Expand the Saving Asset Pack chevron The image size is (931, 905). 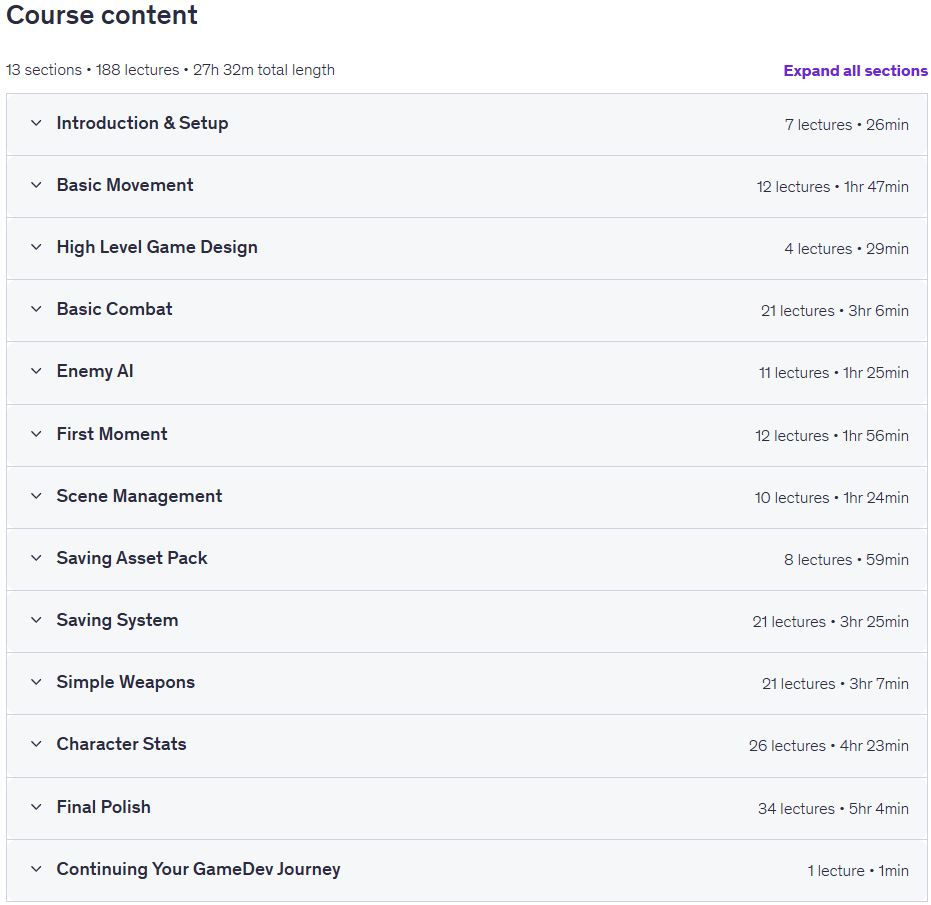click(36, 558)
